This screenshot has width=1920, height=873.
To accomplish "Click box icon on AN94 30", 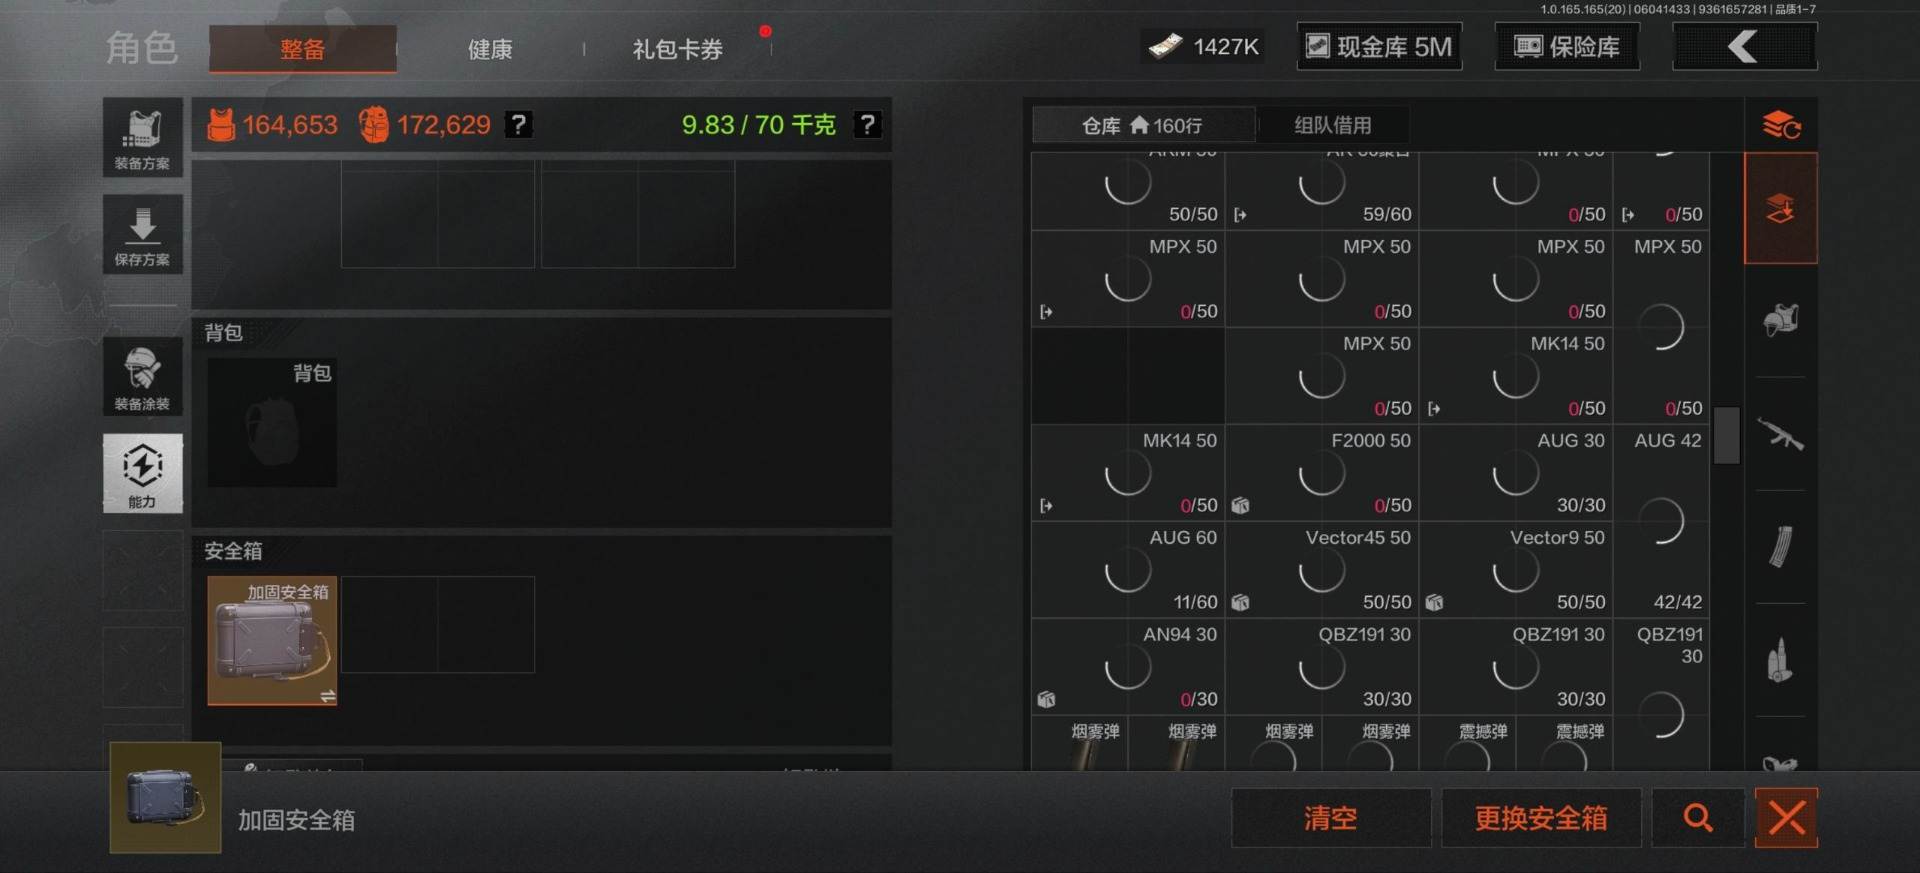I will click(x=1046, y=700).
